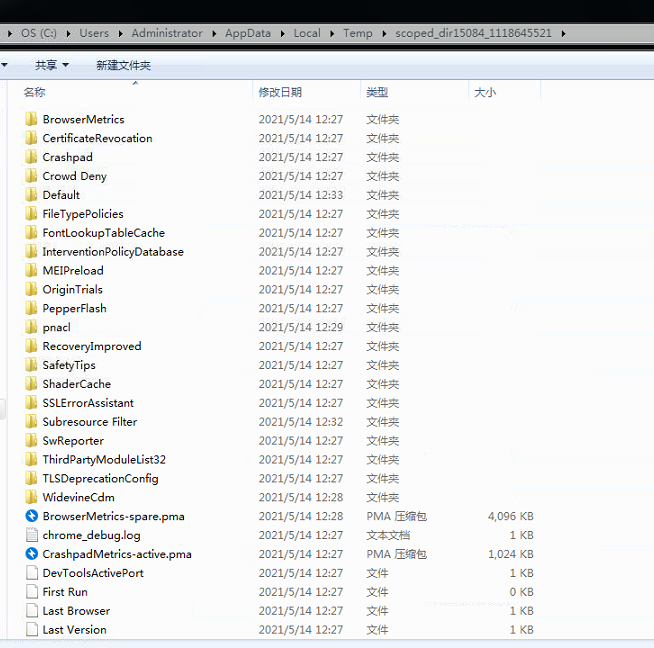
Task: Click the Last Browser file icon
Action: coord(32,610)
